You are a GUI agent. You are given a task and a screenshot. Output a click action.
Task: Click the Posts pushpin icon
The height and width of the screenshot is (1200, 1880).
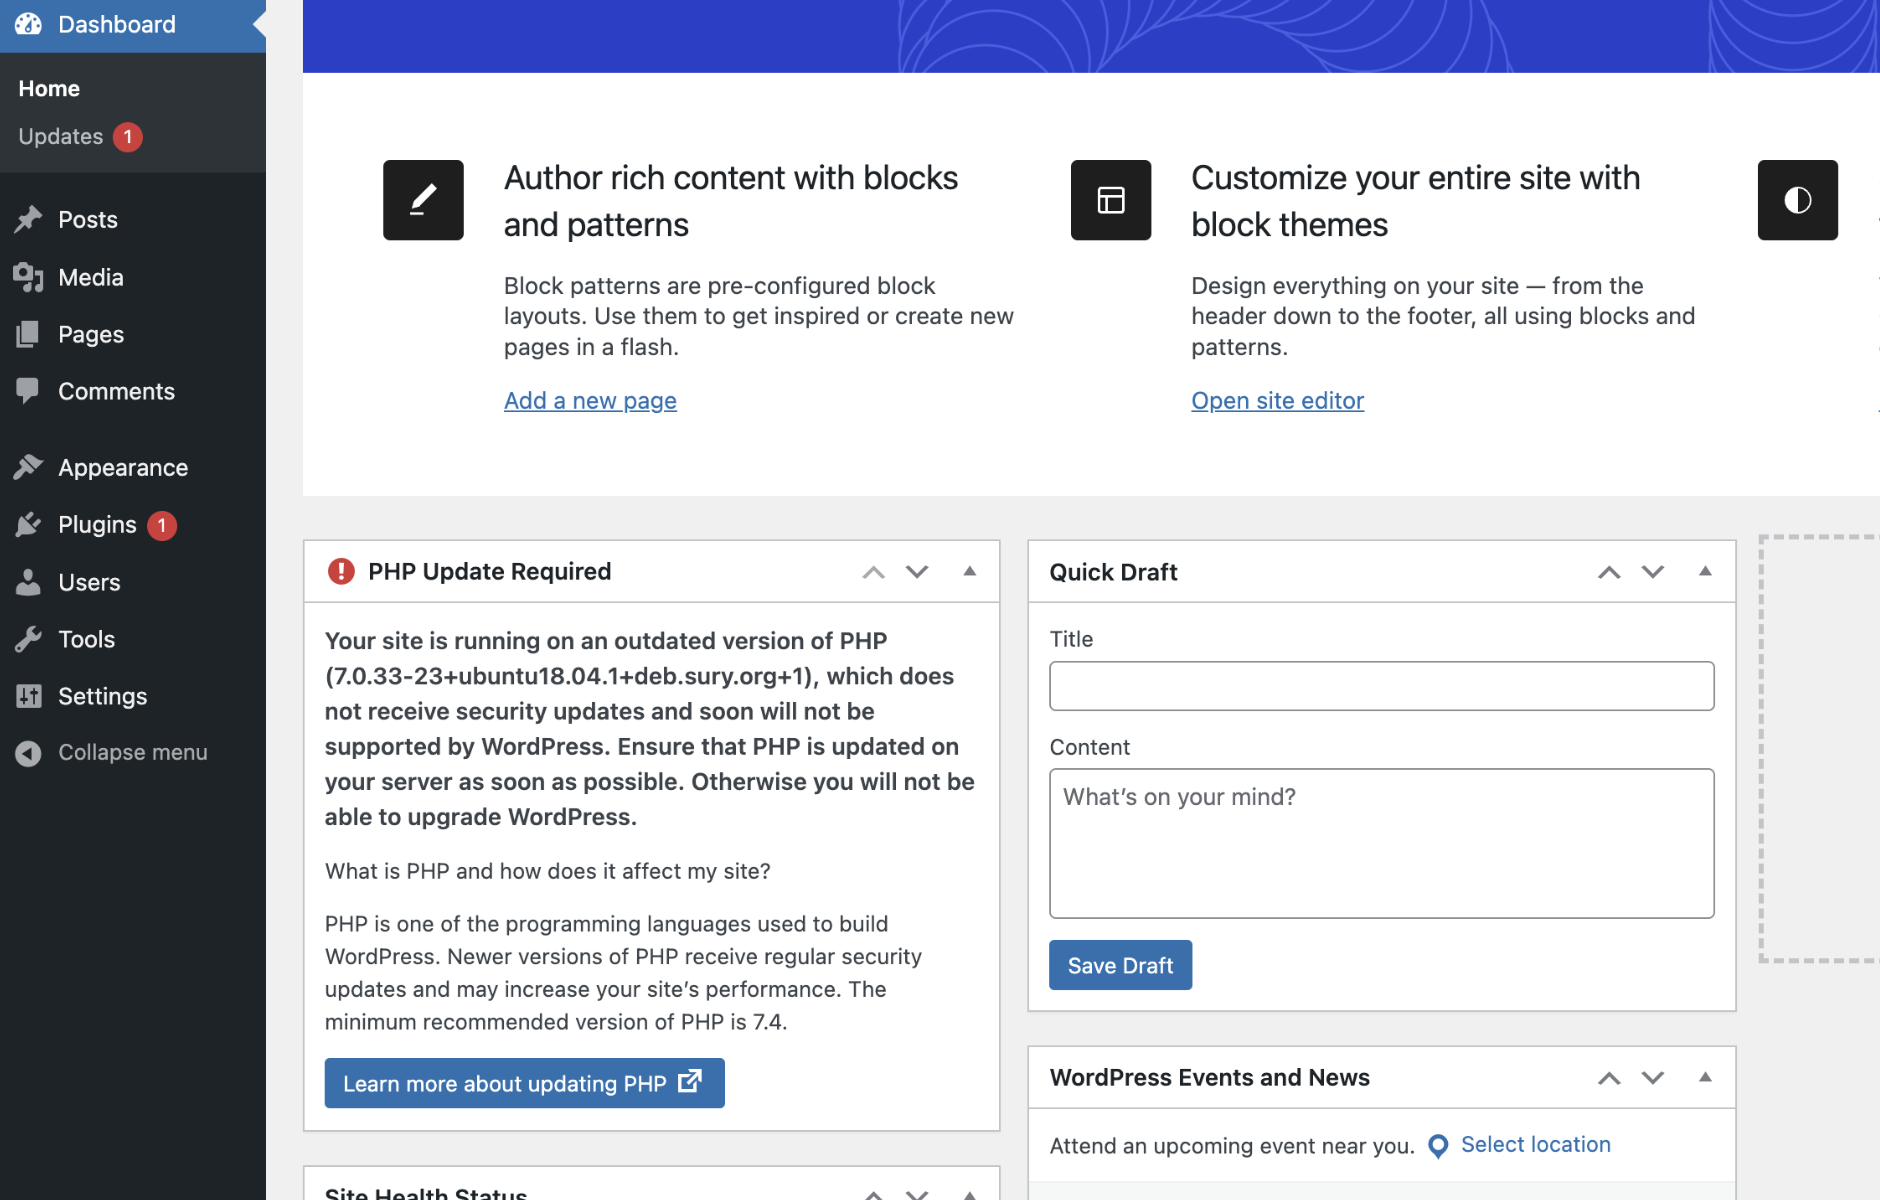pyautogui.click(x=28, y=219)
